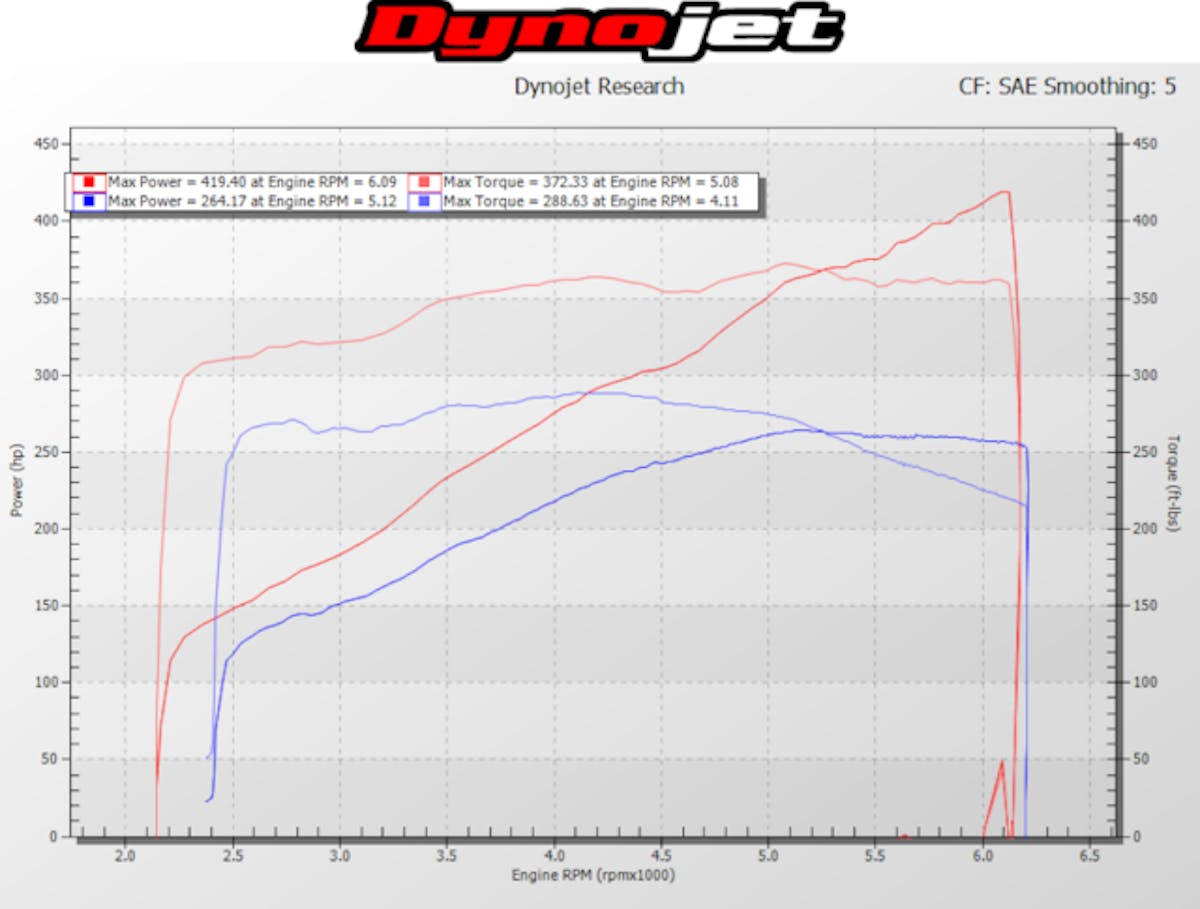The width and height of the screenshot is (1200, 909).
Task: Open the Power (hp) axis options
Action: point(16,487)
